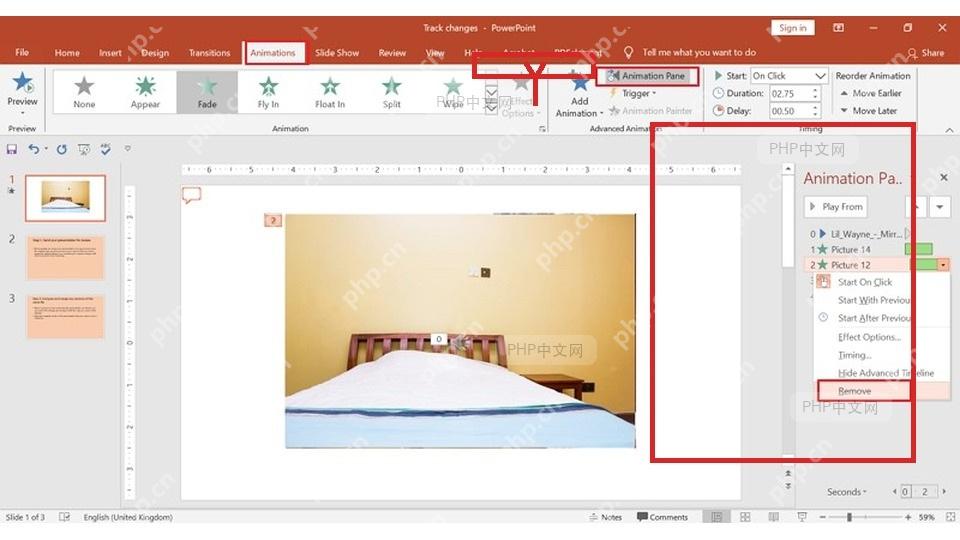This screenshot has height=540, width=960.
Task: Click the Move Later reorder button
Action: click(868, 111)
